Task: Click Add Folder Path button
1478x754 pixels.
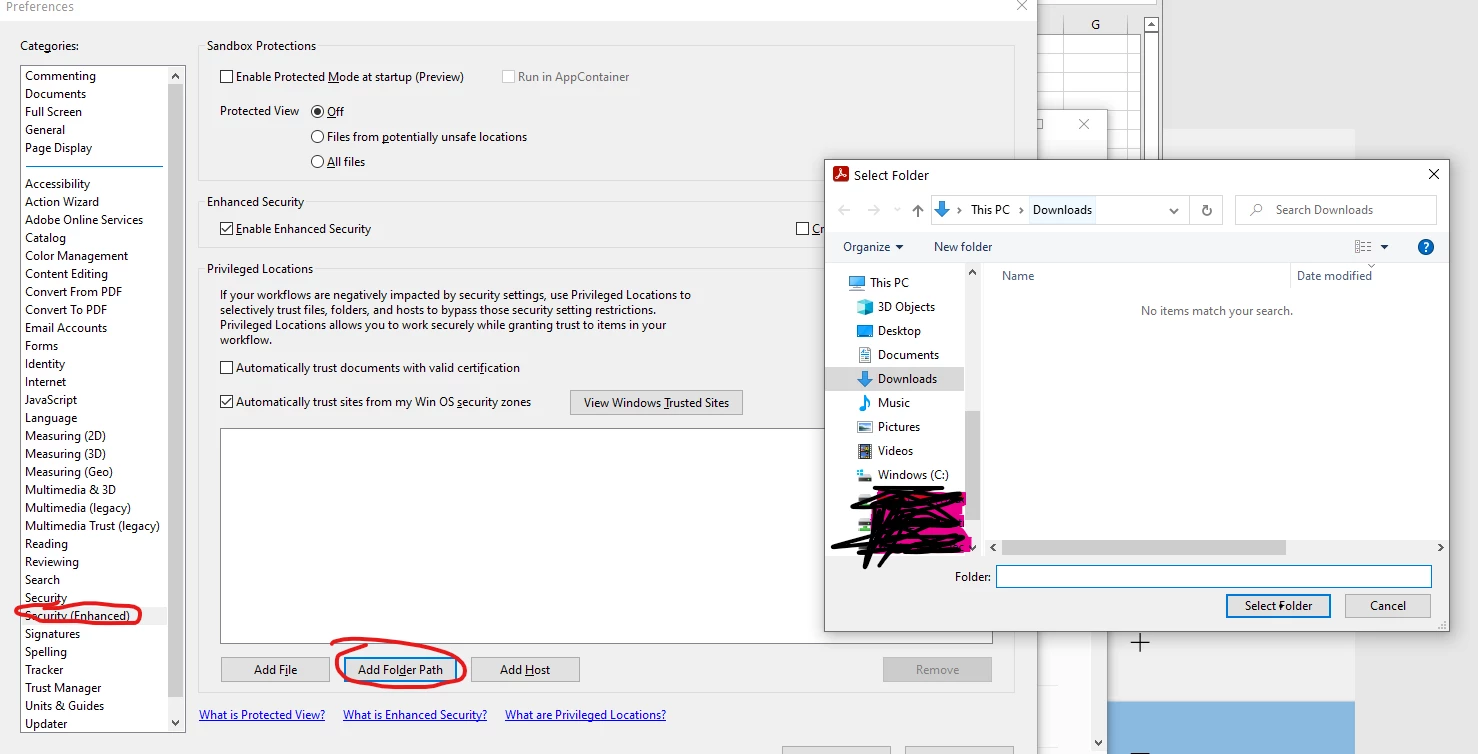Action: pyautogui.click(x=400, y=670)
